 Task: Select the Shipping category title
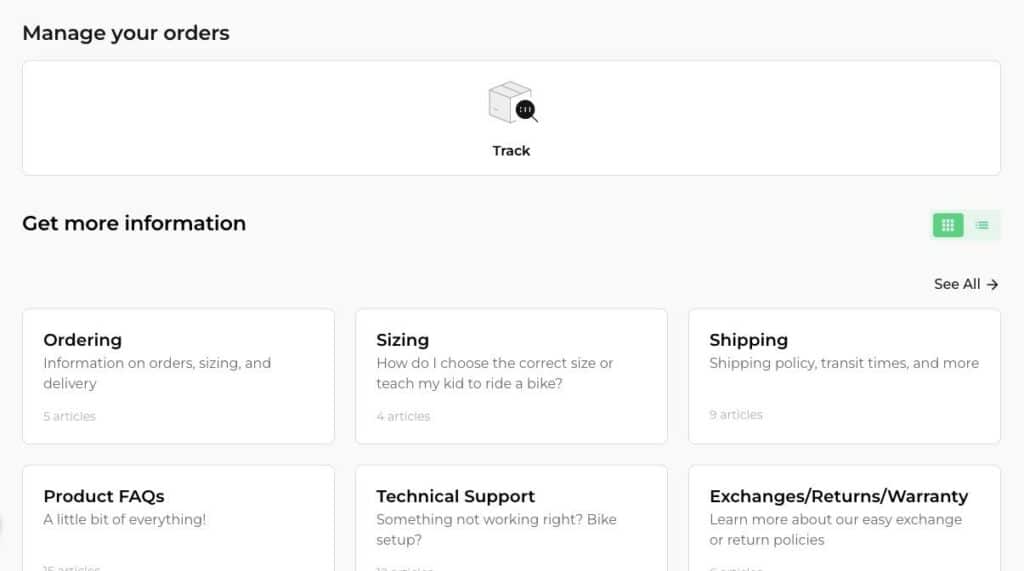[x=748, y=340]
